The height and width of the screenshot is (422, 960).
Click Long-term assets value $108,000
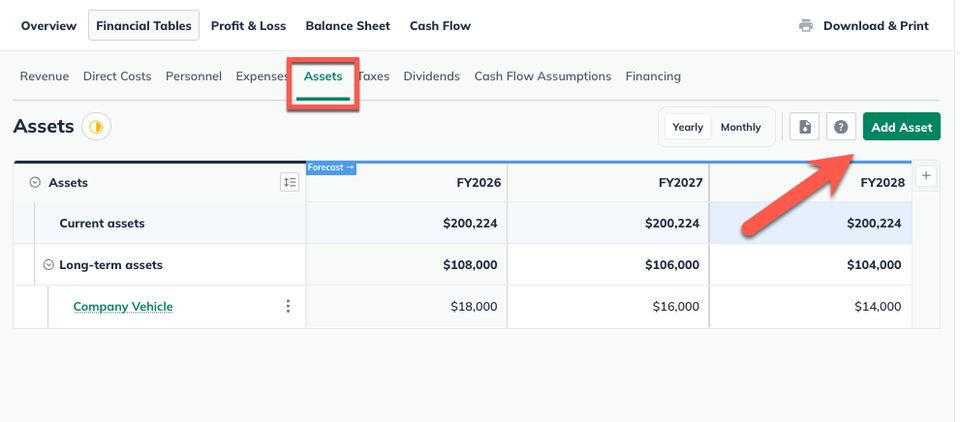click(470, 265)
